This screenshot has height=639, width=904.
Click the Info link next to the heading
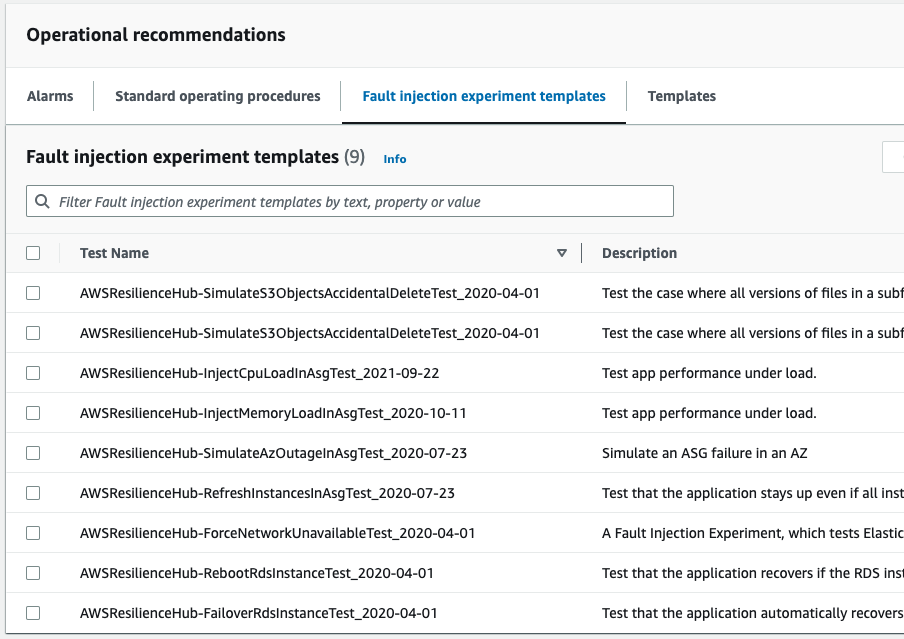(394, 159)
